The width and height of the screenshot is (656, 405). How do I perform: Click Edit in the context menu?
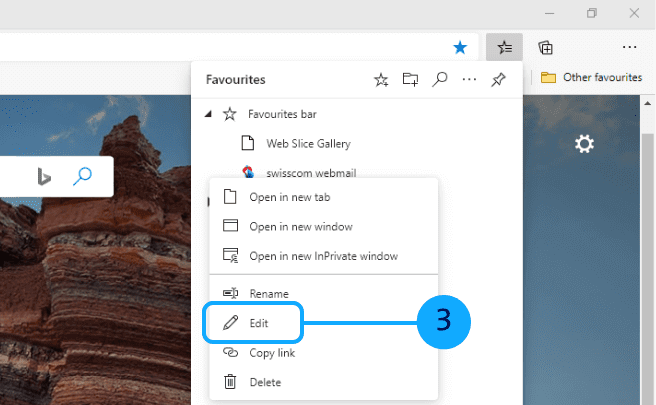(259, 323)
